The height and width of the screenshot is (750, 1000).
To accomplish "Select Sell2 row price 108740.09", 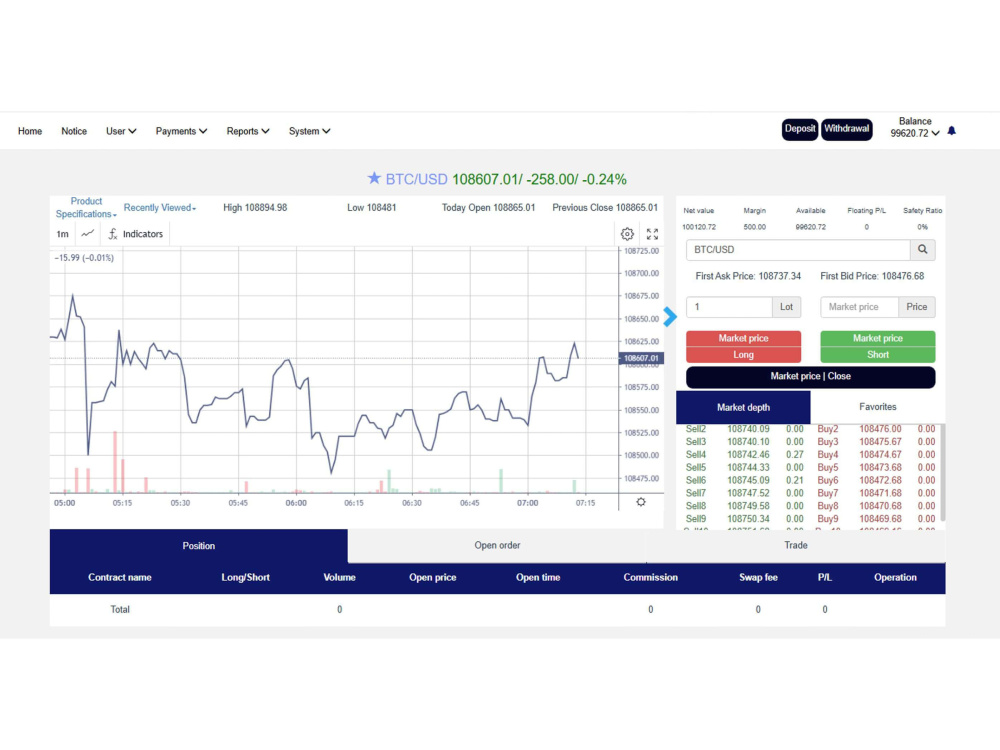I will tap(748, 429).
